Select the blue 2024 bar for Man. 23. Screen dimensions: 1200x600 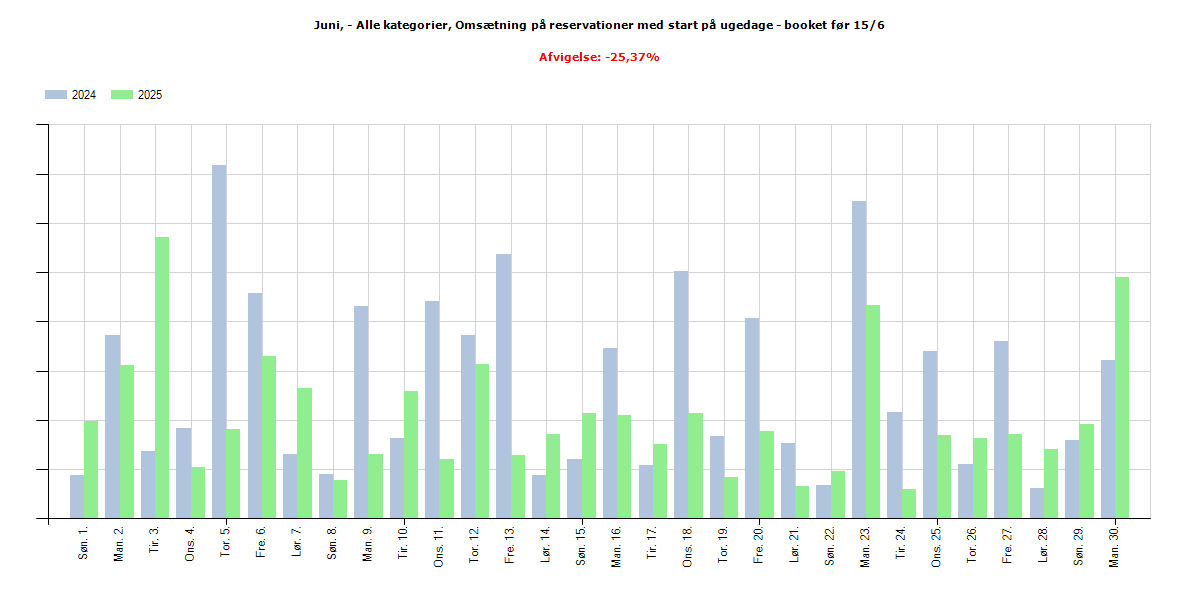pyautogui.click(x=858, y=360)
